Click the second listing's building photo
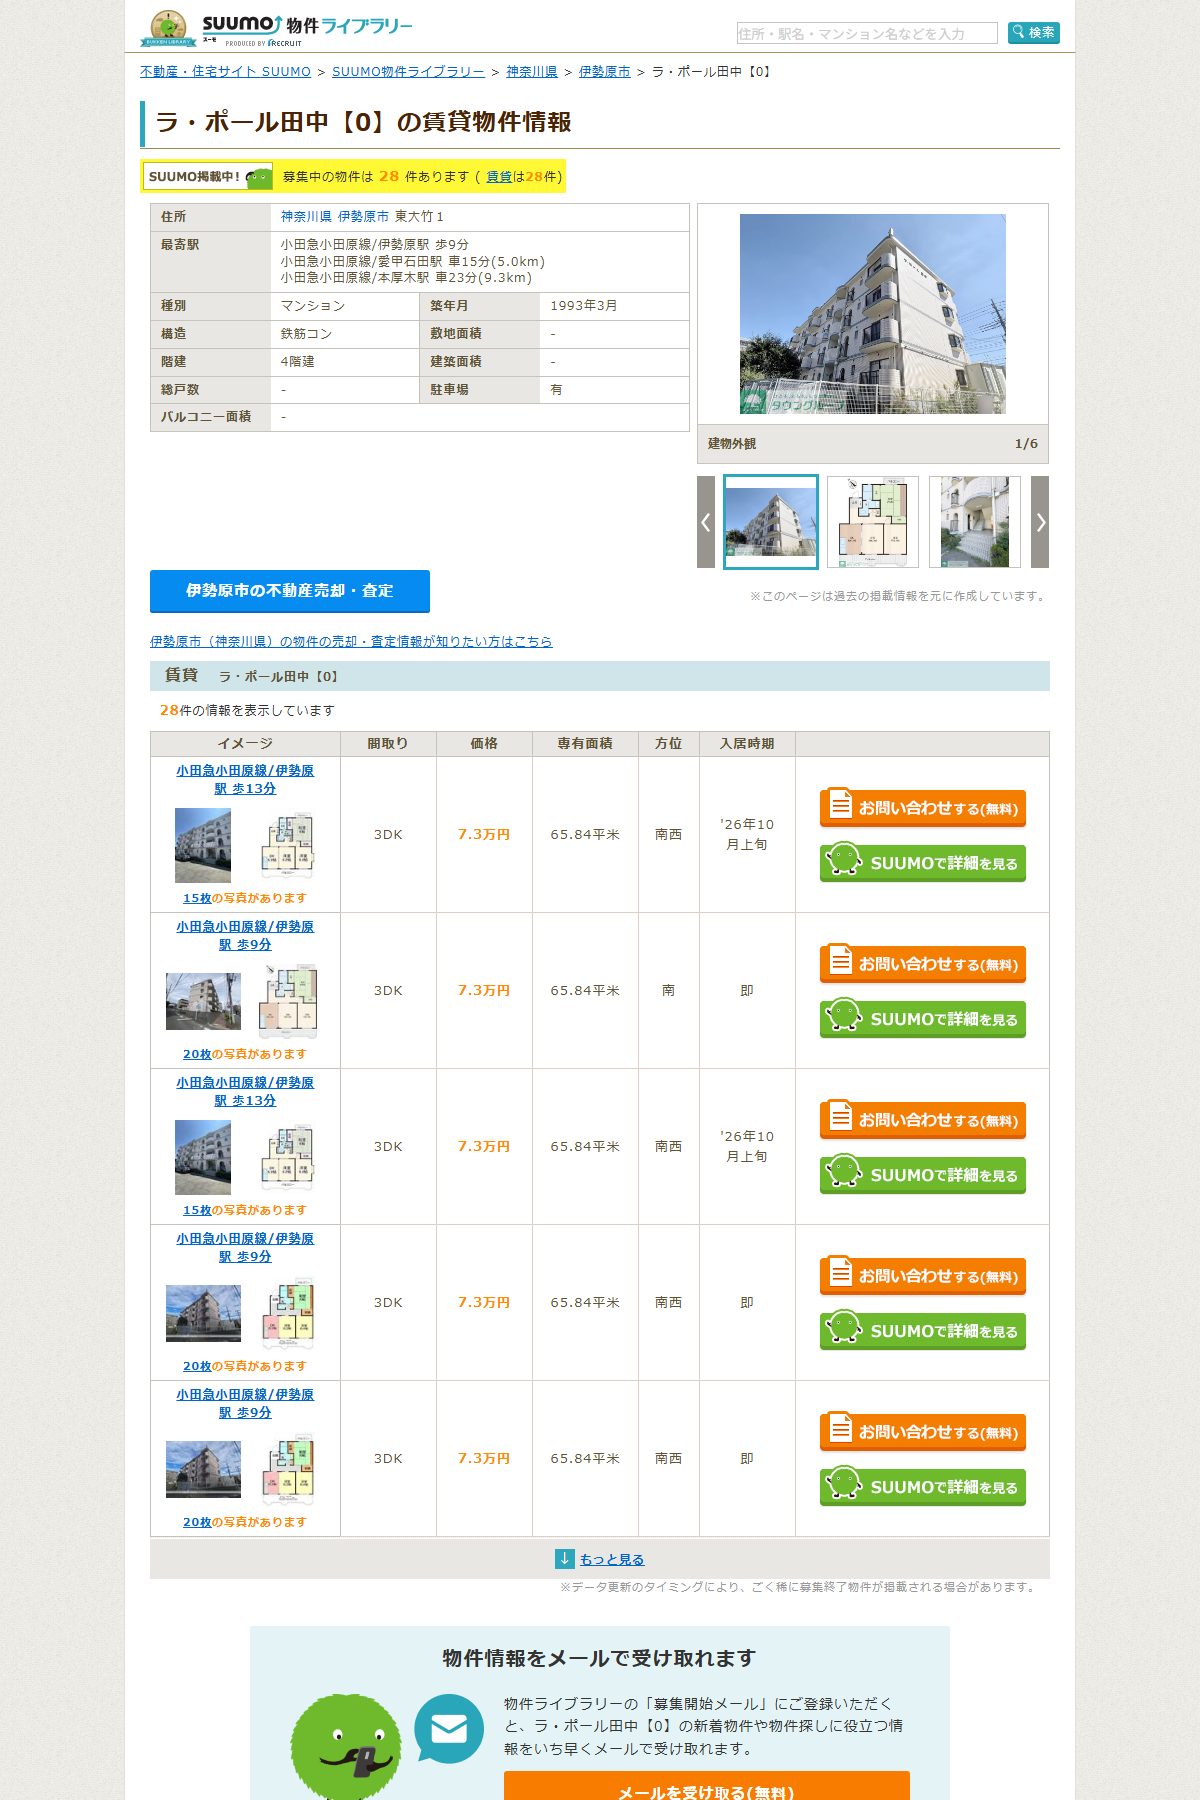Viewport: 1200px width, 1800px height. (203, 1002)
